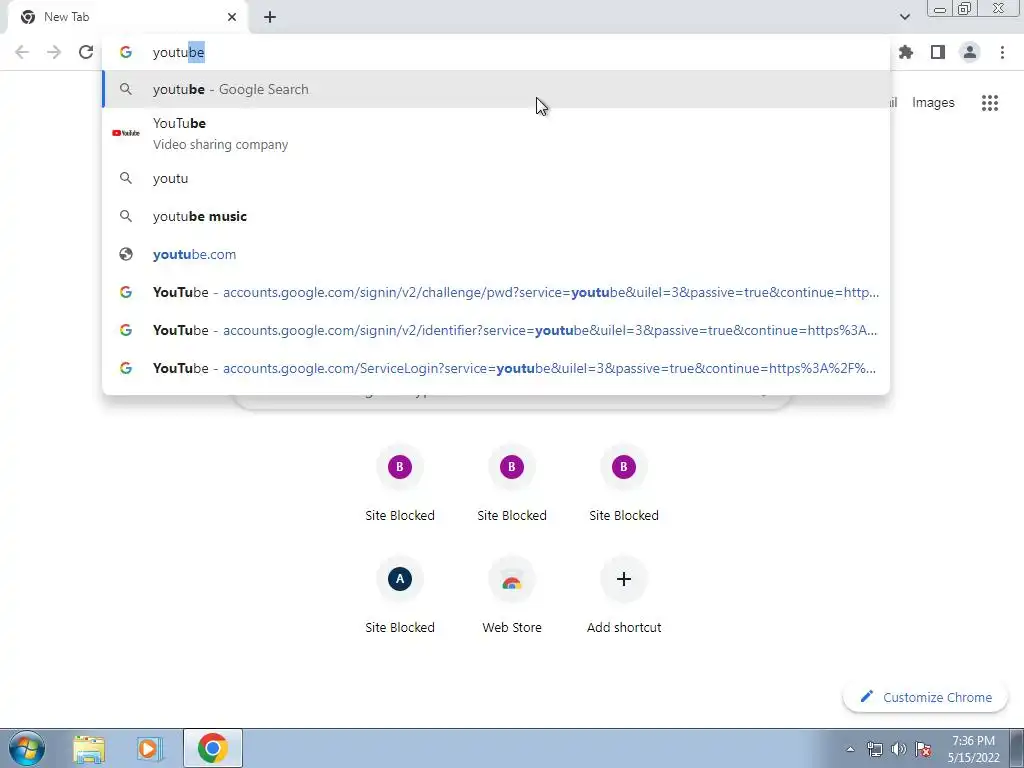Click the globe icon beside youtube.com

click(x=126, y=254)
